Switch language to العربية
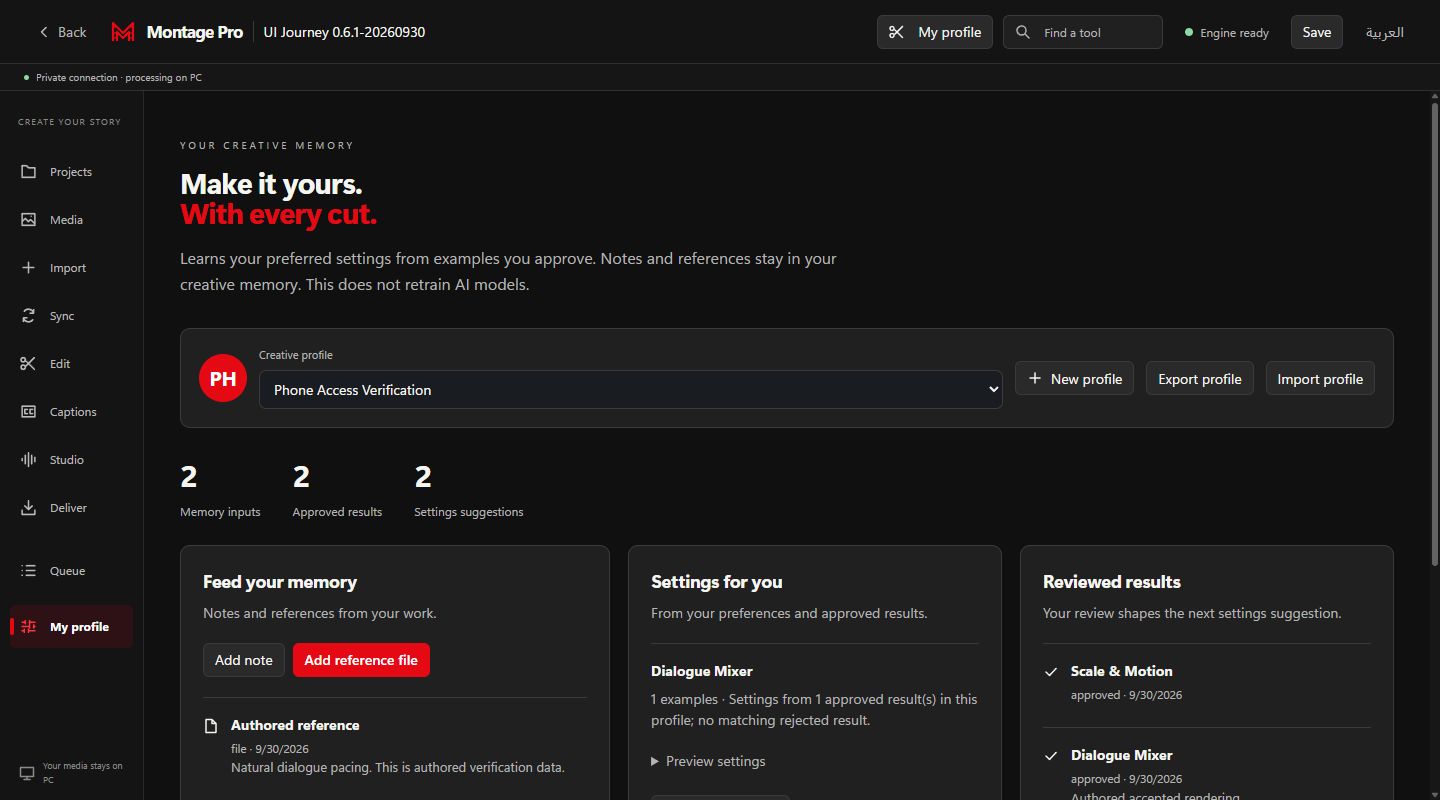This screenshot has width=1440, height=800. [1385, 32]
